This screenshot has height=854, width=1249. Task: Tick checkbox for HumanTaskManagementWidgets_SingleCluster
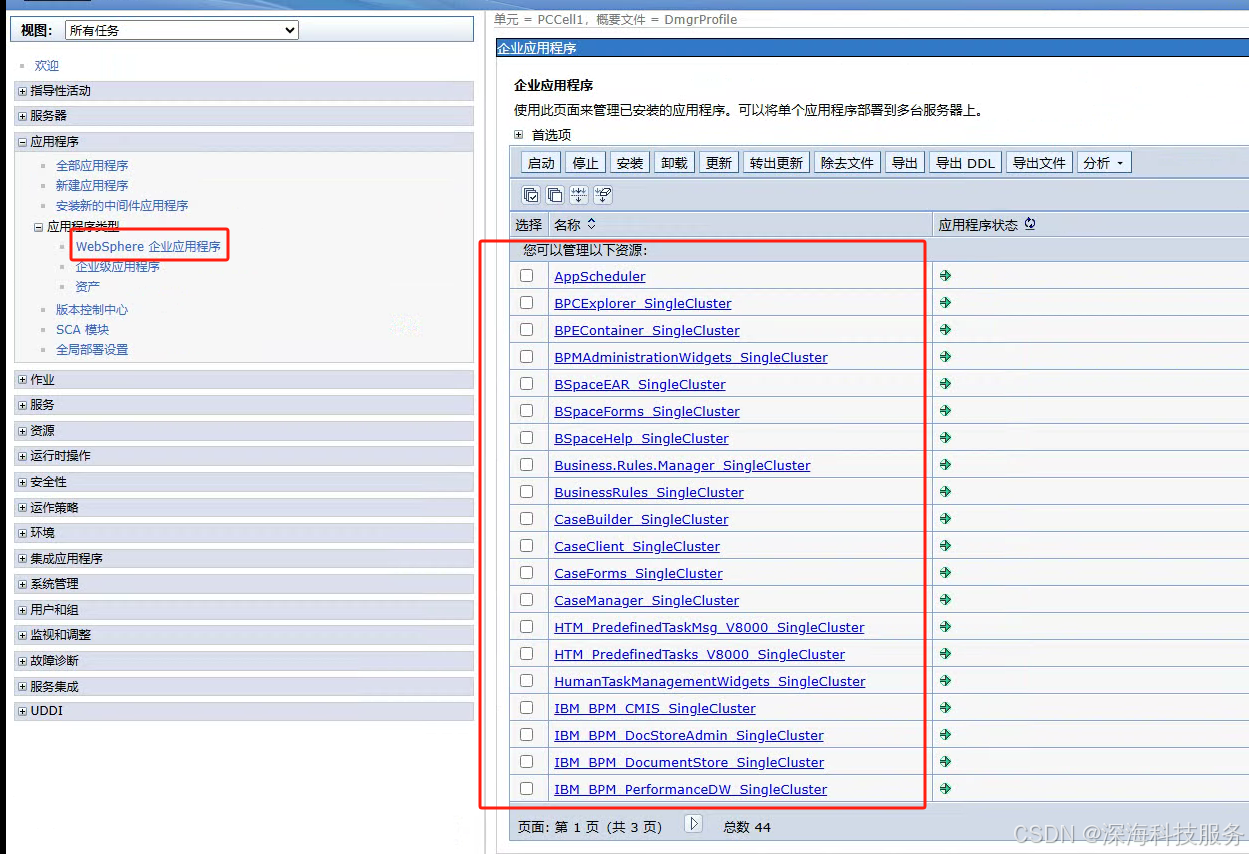527,681
